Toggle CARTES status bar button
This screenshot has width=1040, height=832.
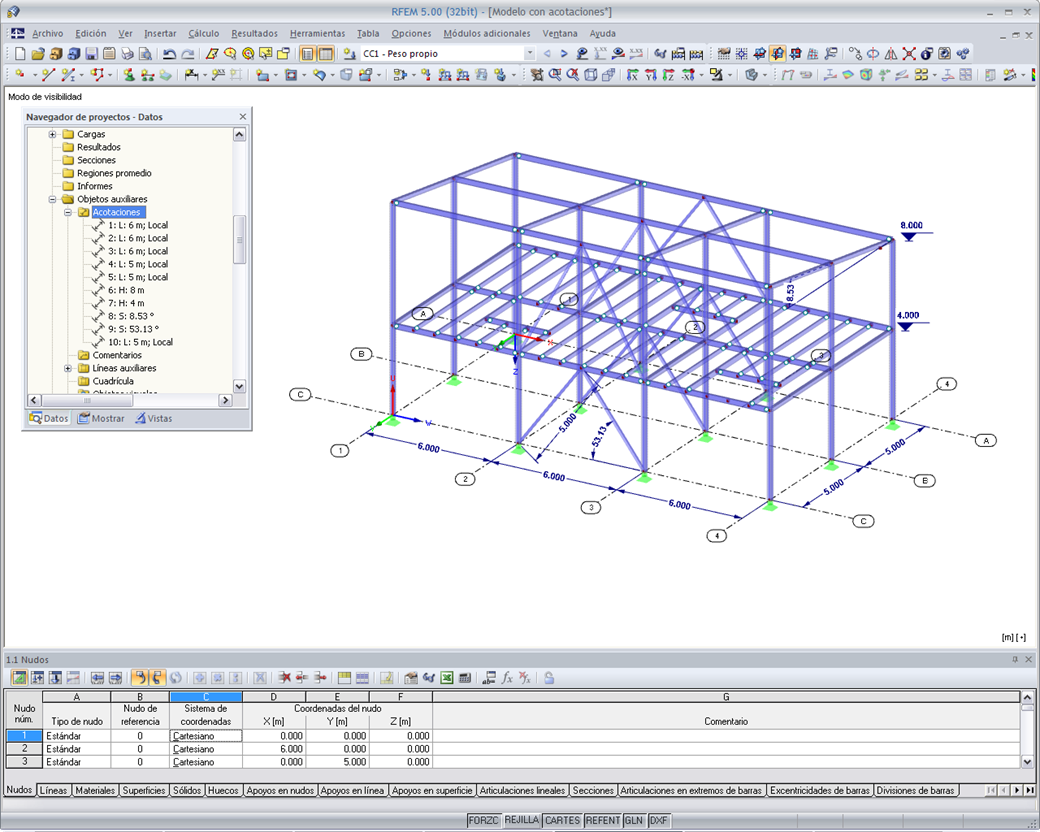(562, 820)
